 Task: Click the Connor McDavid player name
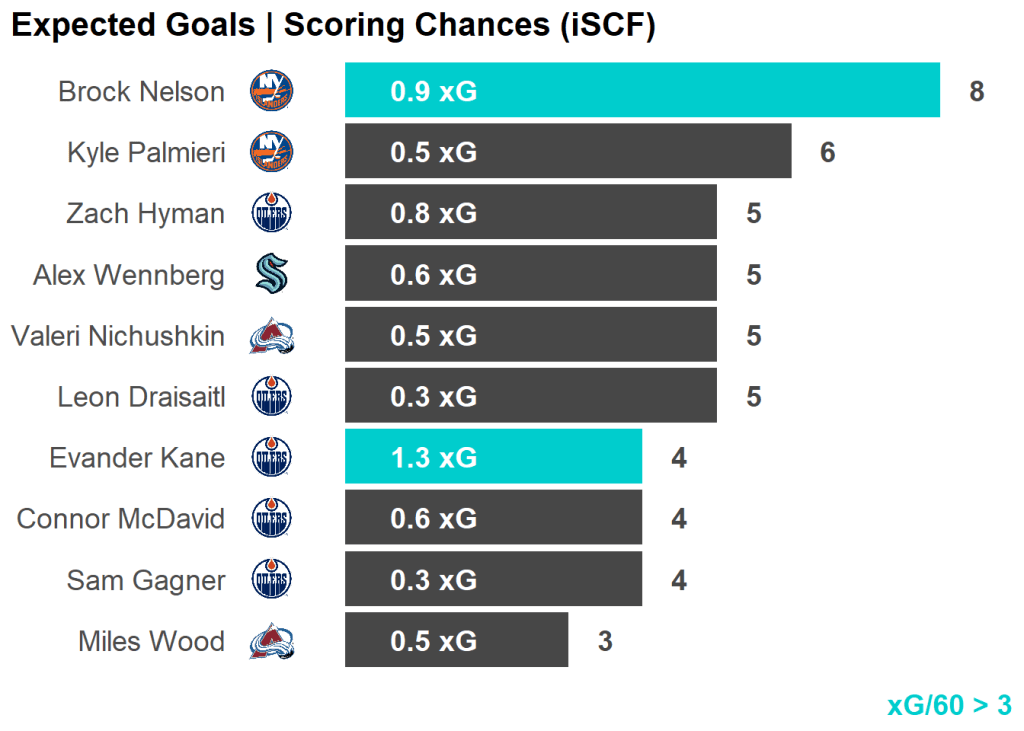point(121,519)
